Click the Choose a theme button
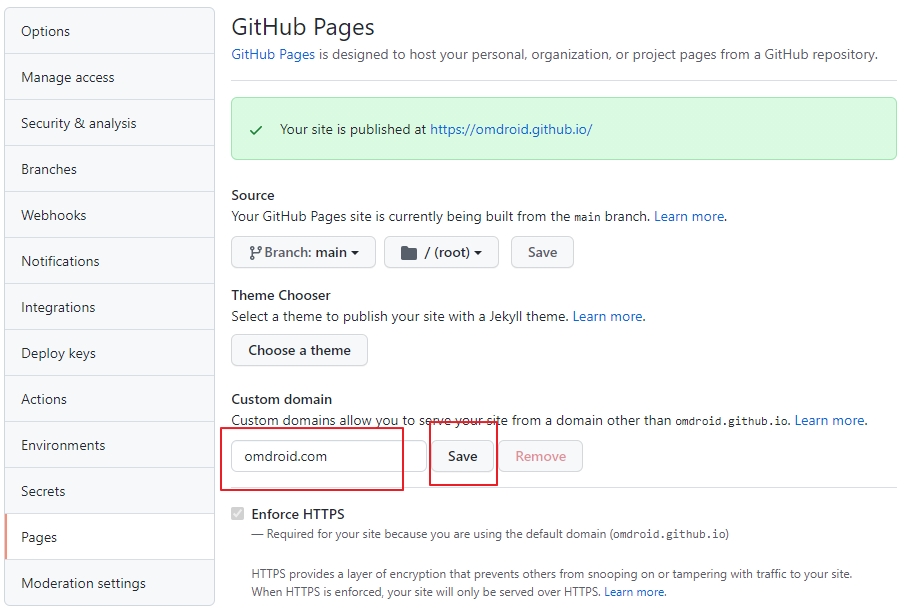The image size is (906, 614). 299,350
